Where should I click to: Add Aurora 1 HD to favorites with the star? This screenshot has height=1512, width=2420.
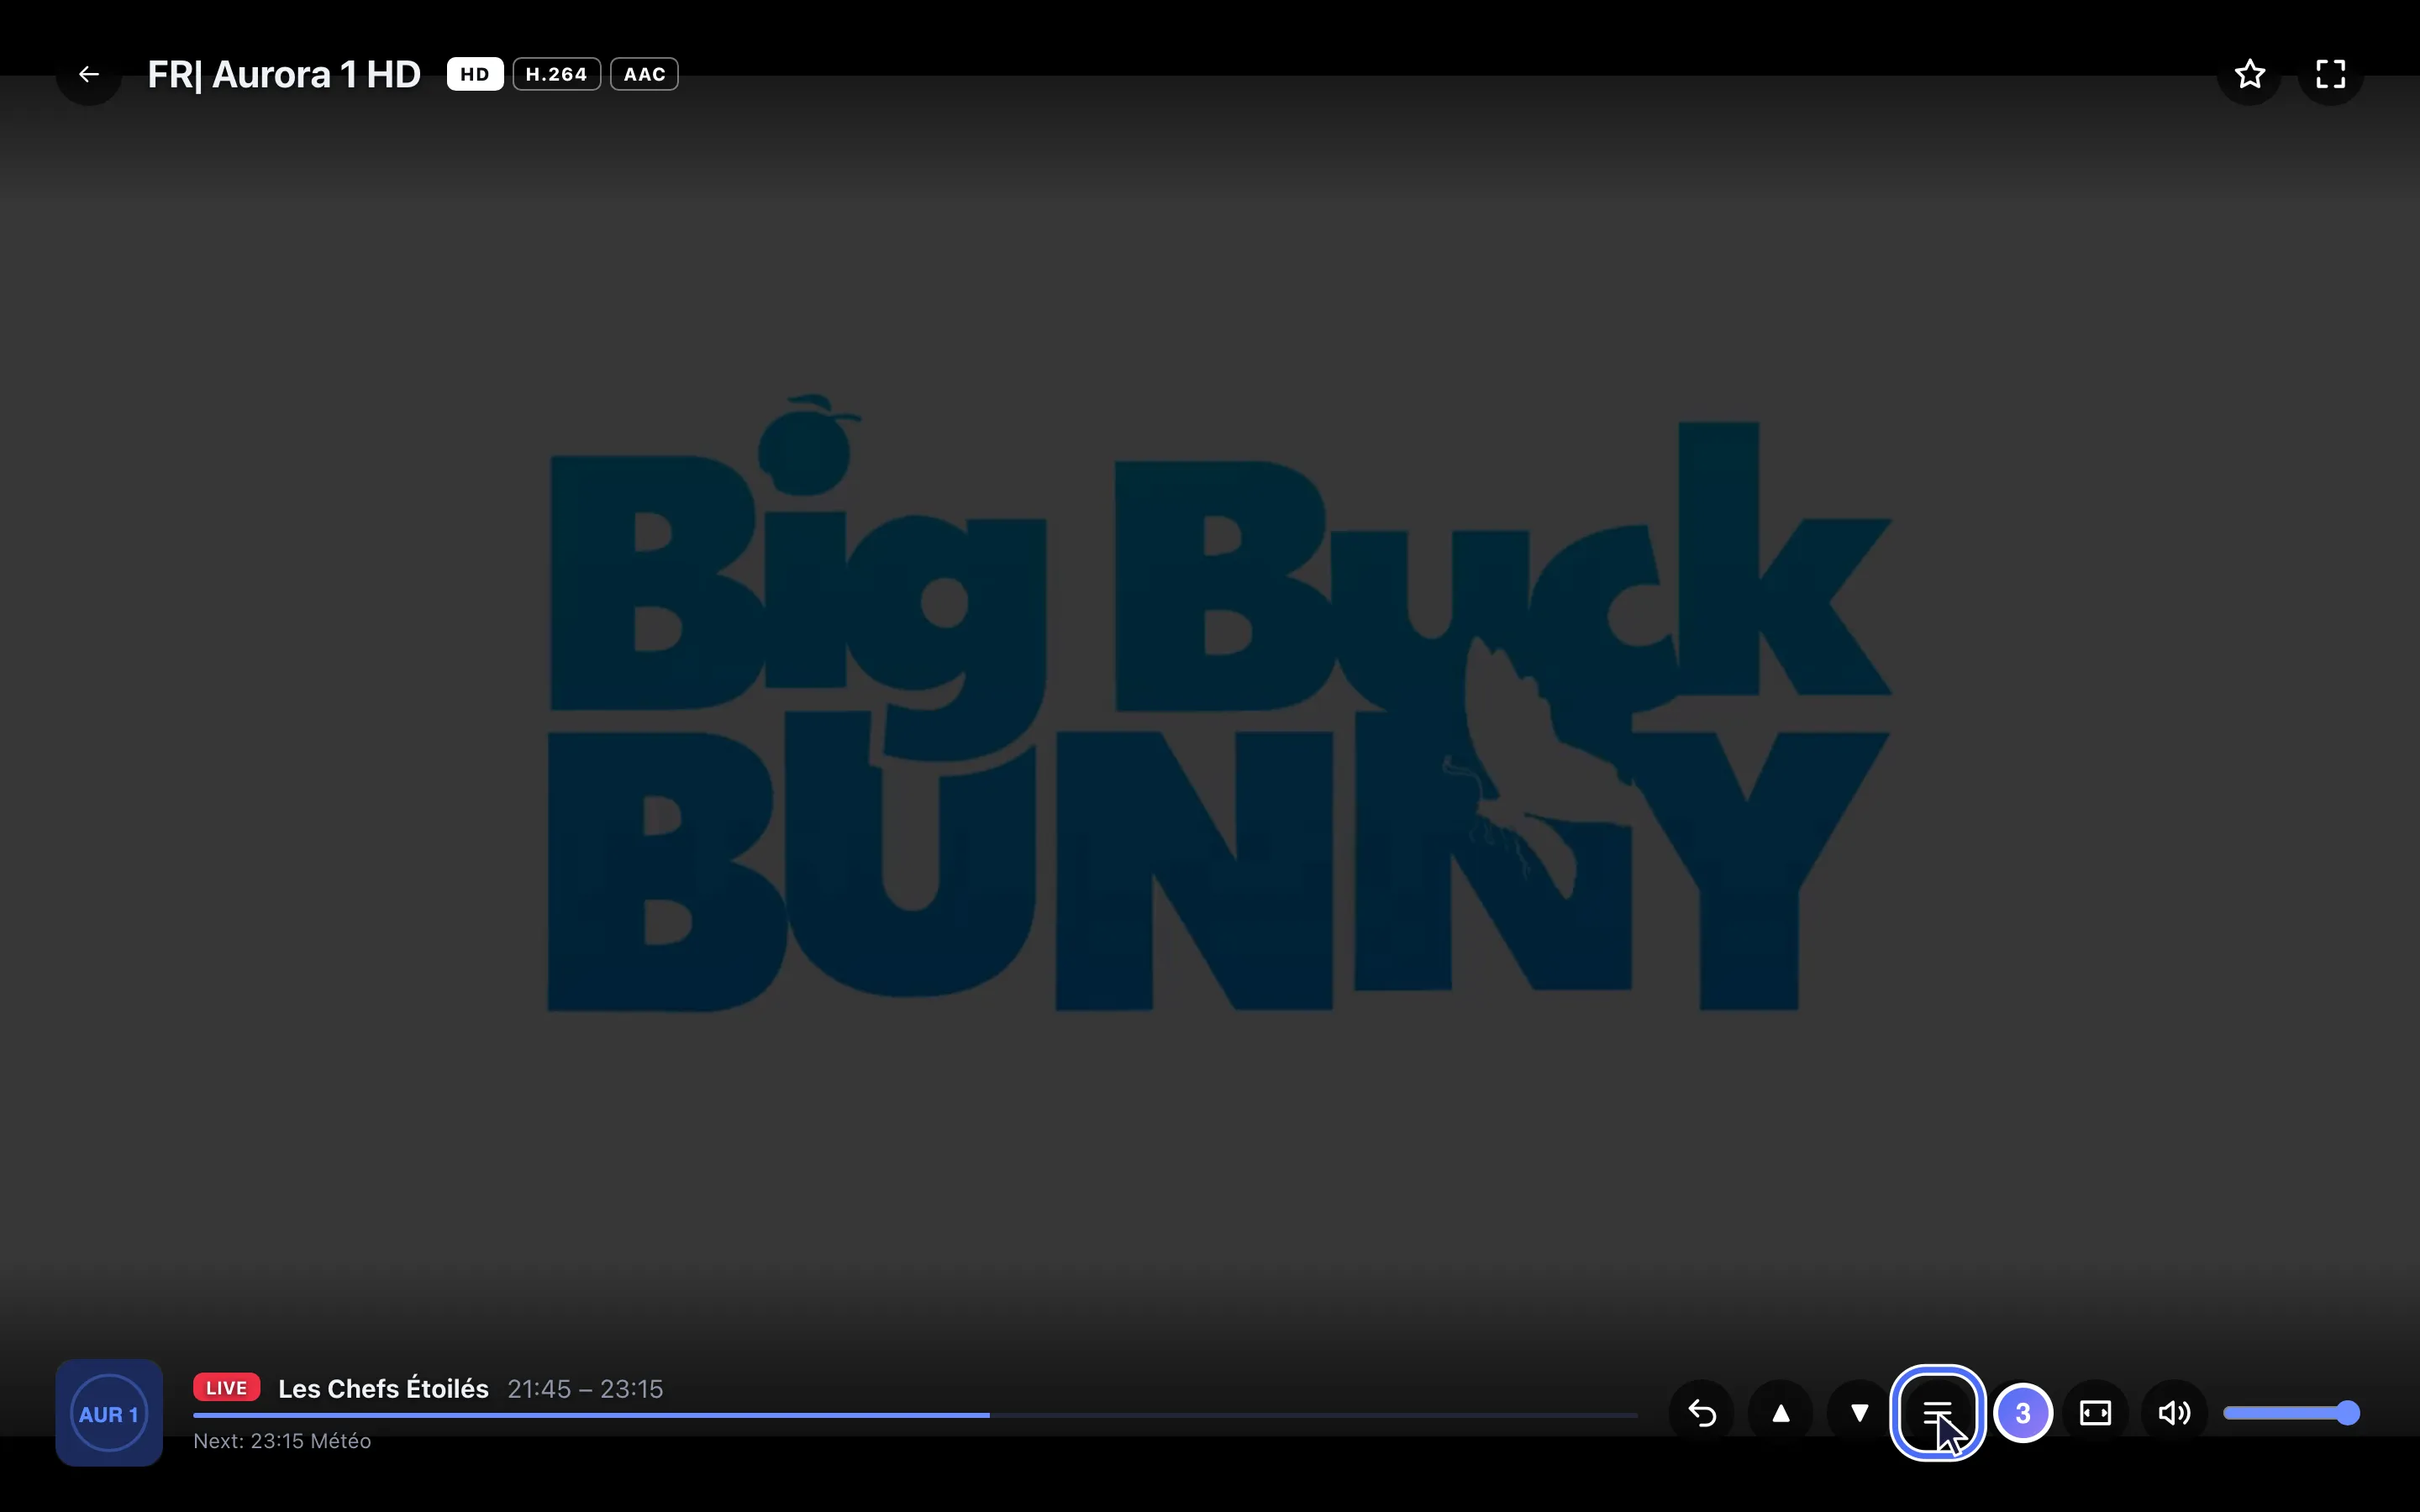pyautogui.click(x=2250, y=74)
